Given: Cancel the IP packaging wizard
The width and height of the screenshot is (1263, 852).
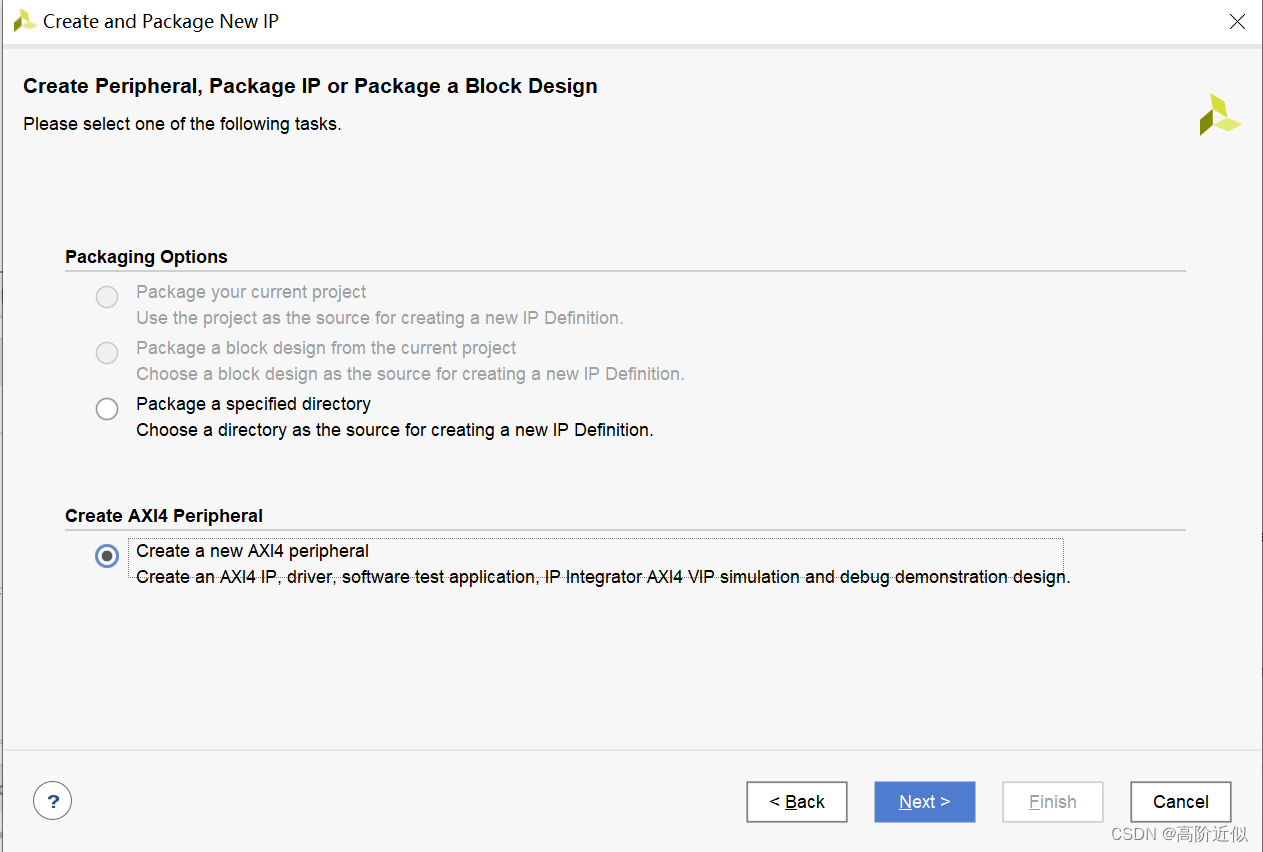Looking at the screenshot, I should (1180, 802).
